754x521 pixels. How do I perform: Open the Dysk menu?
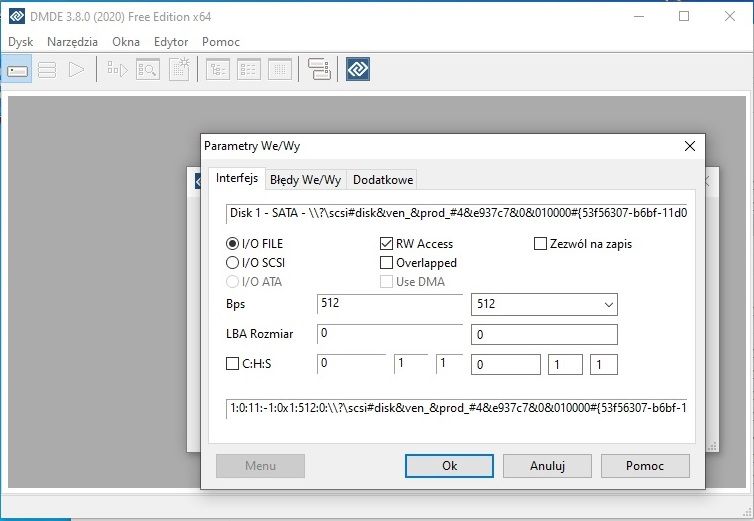[x=21, y=42]
